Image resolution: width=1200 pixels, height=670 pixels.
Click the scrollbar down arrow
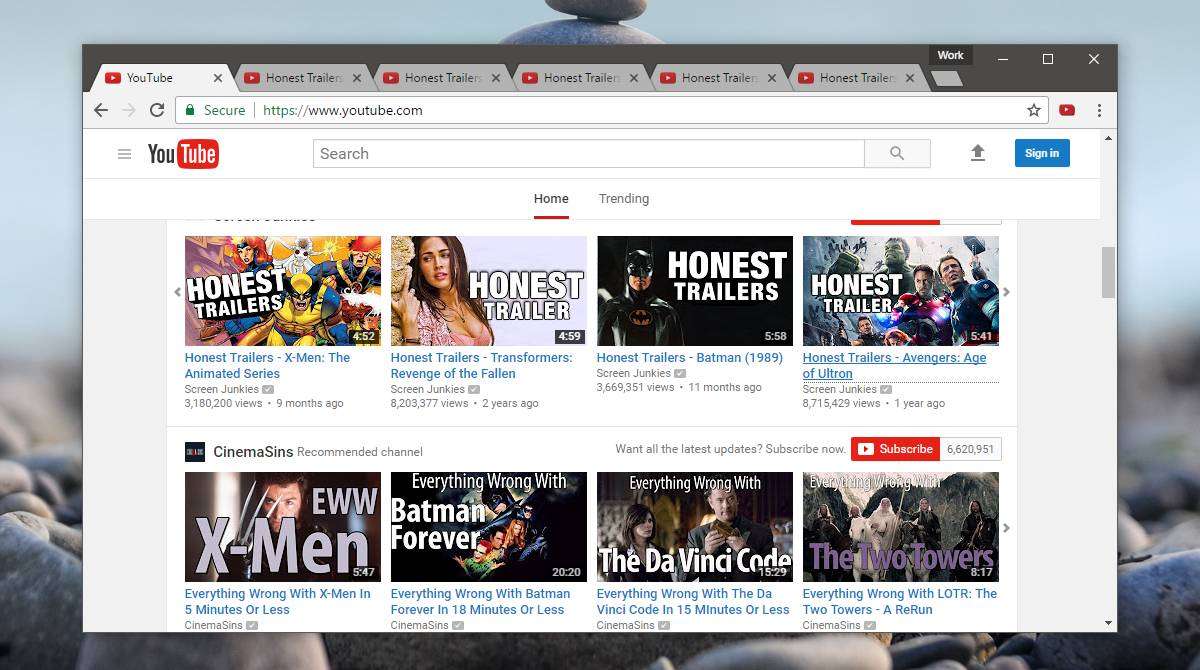pyautogui.click(x=1108, y=622)
